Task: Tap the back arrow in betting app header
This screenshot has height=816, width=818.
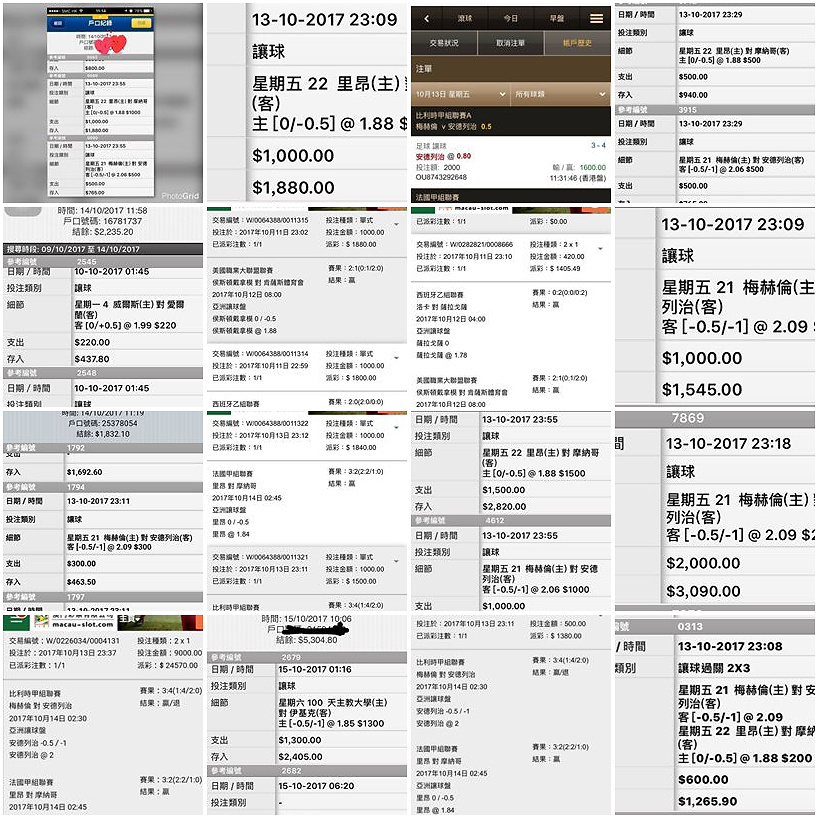Action: point(426,19)
